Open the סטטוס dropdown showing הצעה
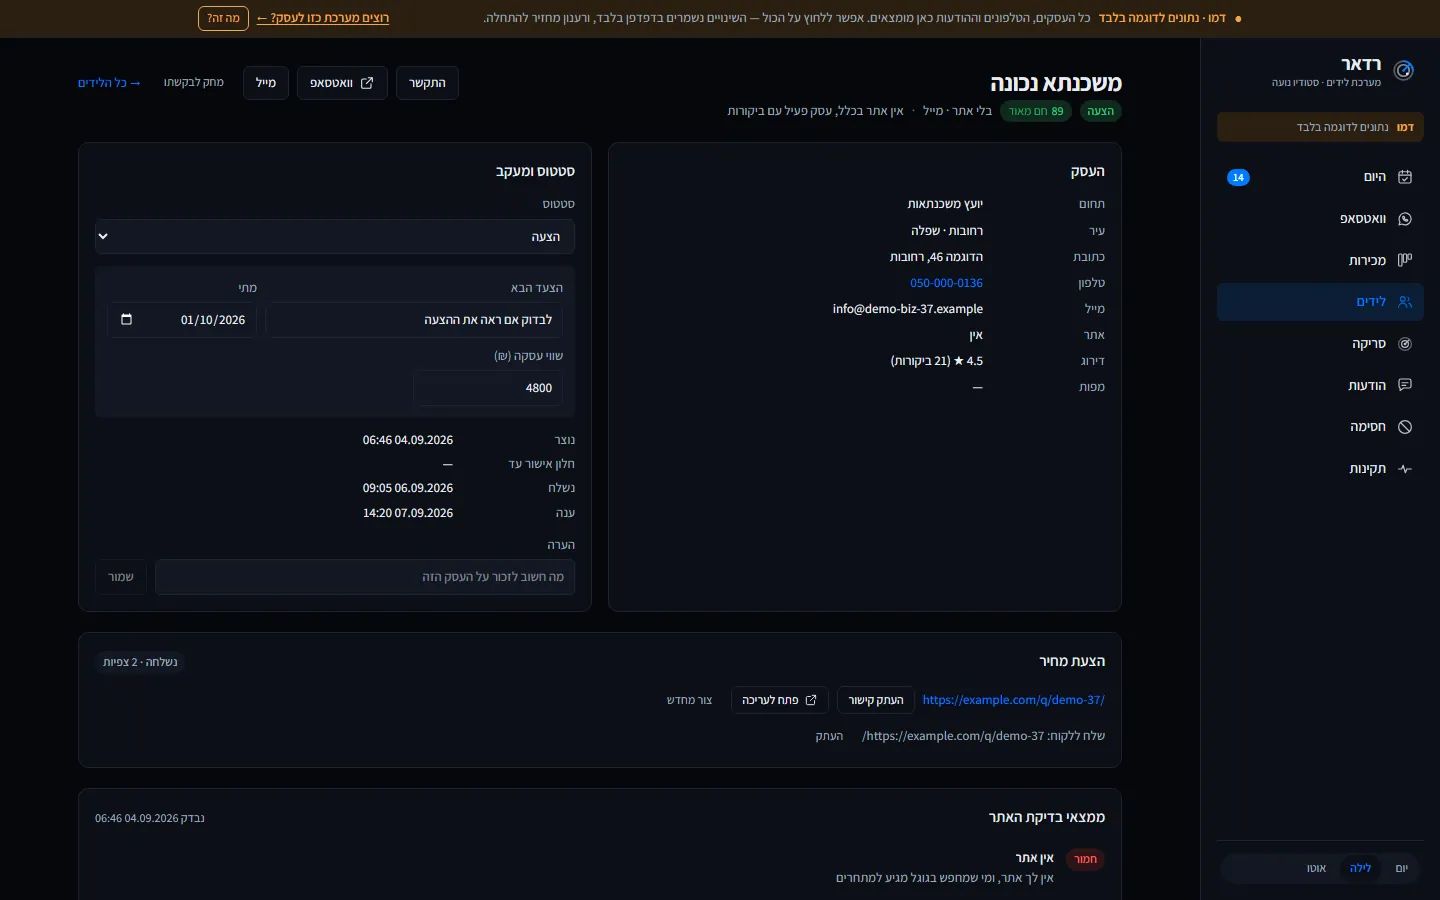This screenshot has width=1440, height=900. point(335,237)
